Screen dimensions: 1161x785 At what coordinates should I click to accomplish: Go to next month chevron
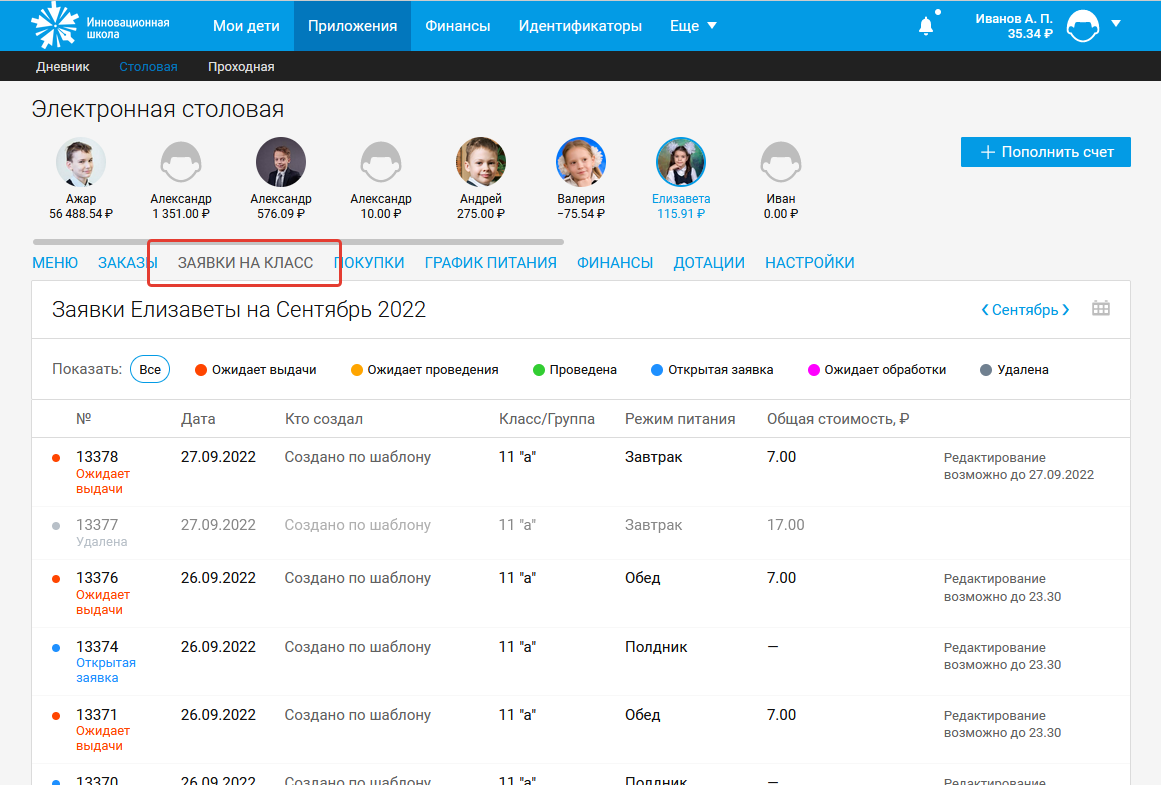point(1065,310)
